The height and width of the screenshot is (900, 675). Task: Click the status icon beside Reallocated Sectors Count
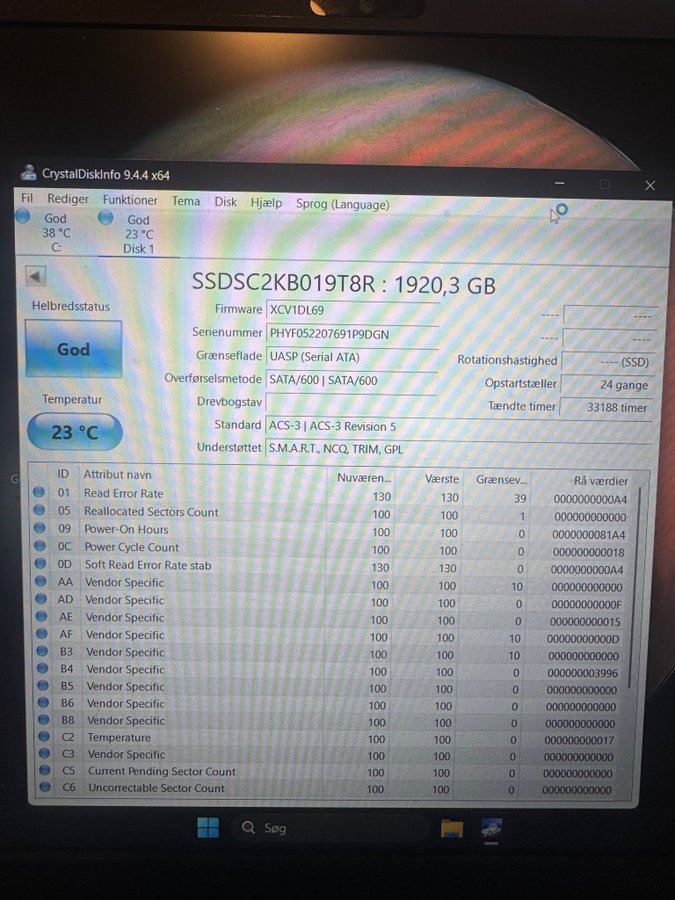click(39, 511)
